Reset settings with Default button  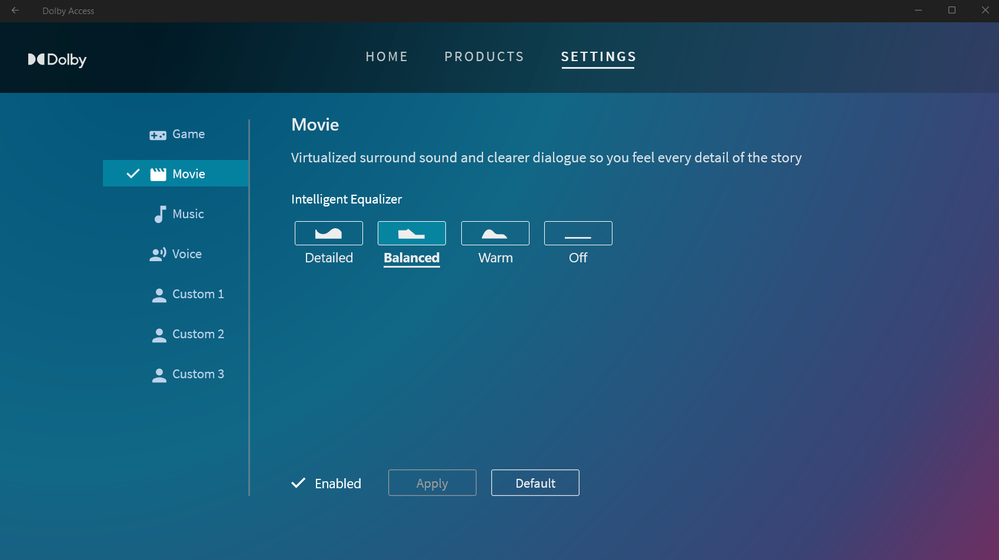click(x=535, y=483)
